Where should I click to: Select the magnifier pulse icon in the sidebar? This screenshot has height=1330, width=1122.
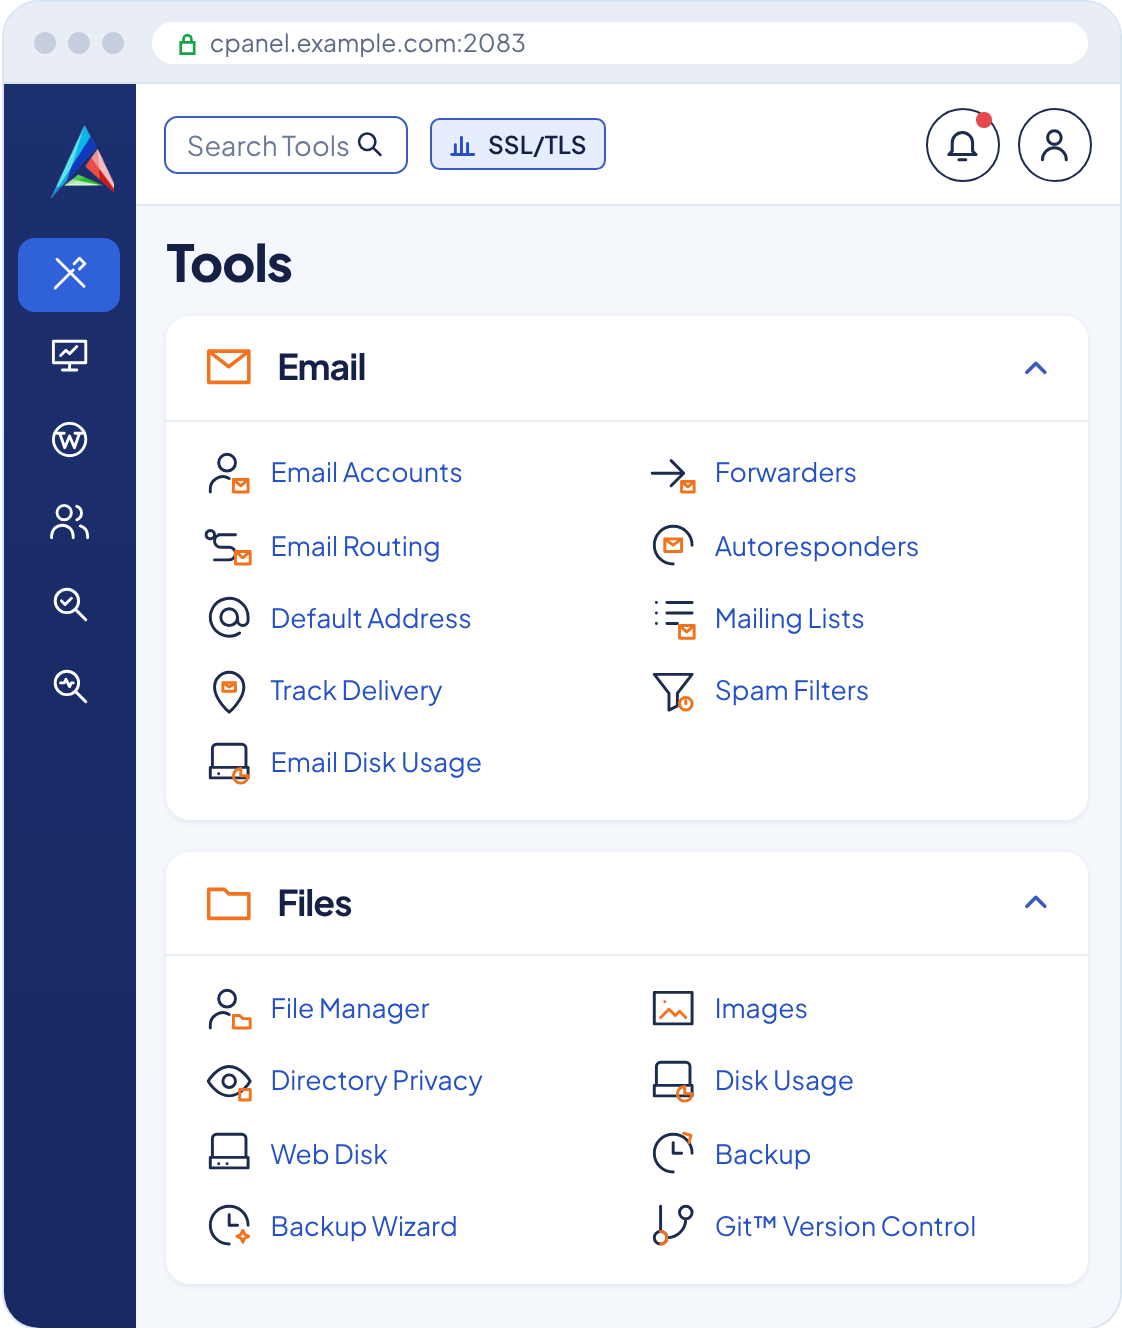[70, 686]
